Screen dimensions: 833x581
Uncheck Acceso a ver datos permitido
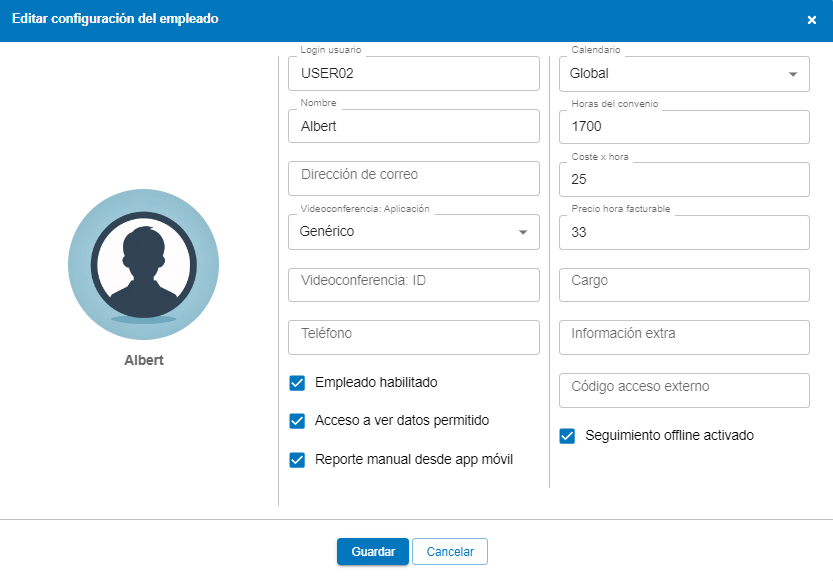click(297, 421)
